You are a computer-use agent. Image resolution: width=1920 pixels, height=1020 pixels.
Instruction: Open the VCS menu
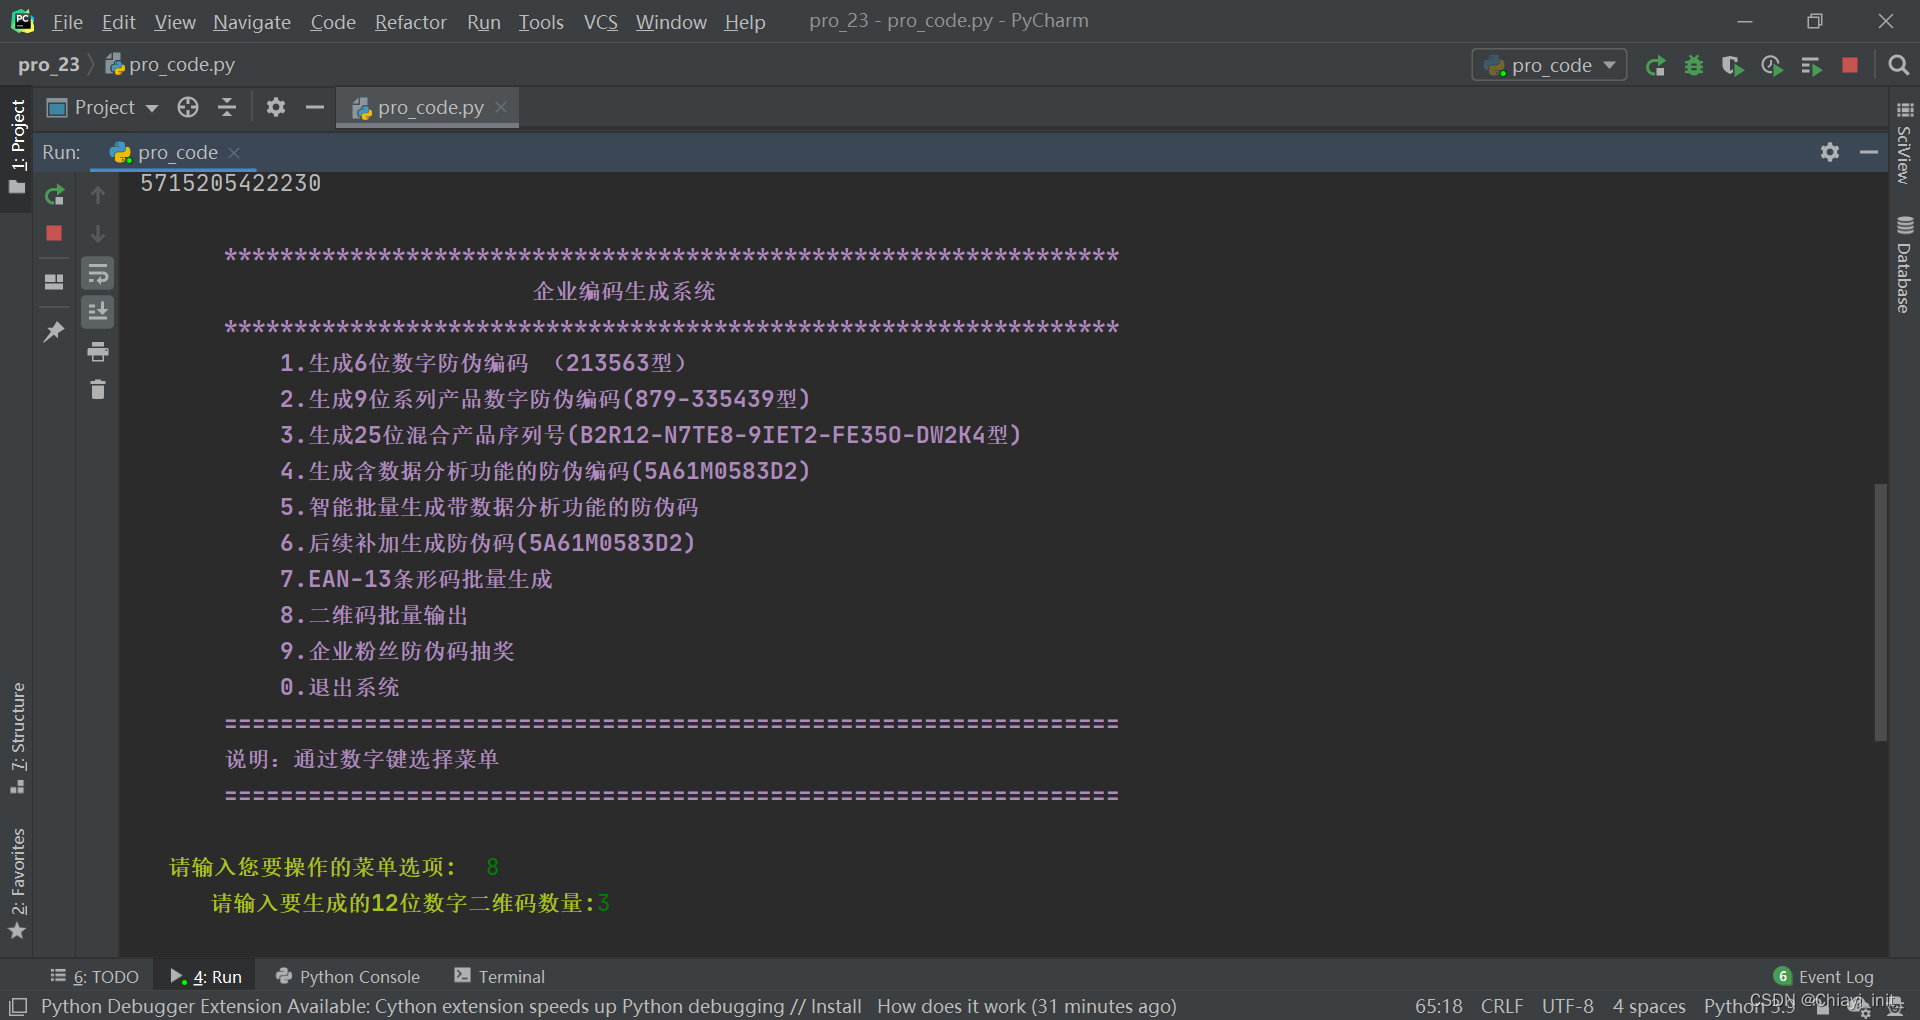tap(601, 22)
